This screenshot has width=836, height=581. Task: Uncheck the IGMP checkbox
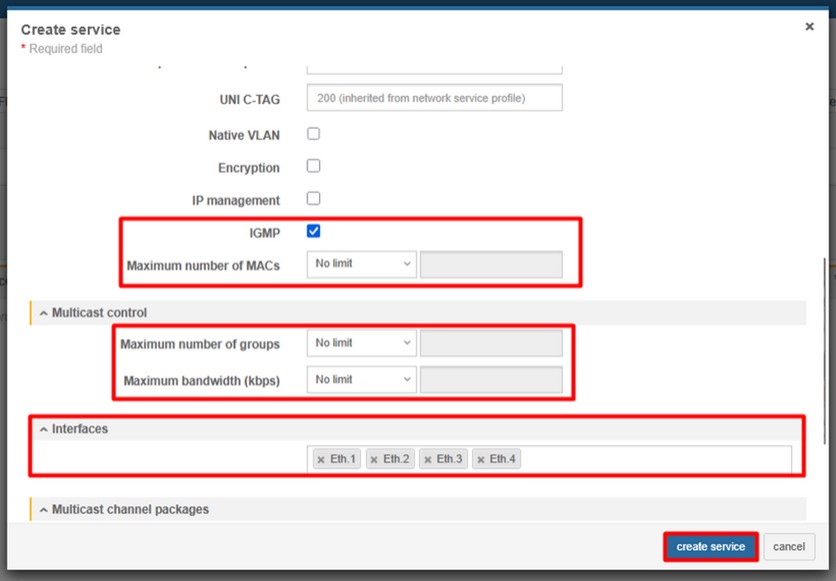pyautogui.click(x=313, y=231)
